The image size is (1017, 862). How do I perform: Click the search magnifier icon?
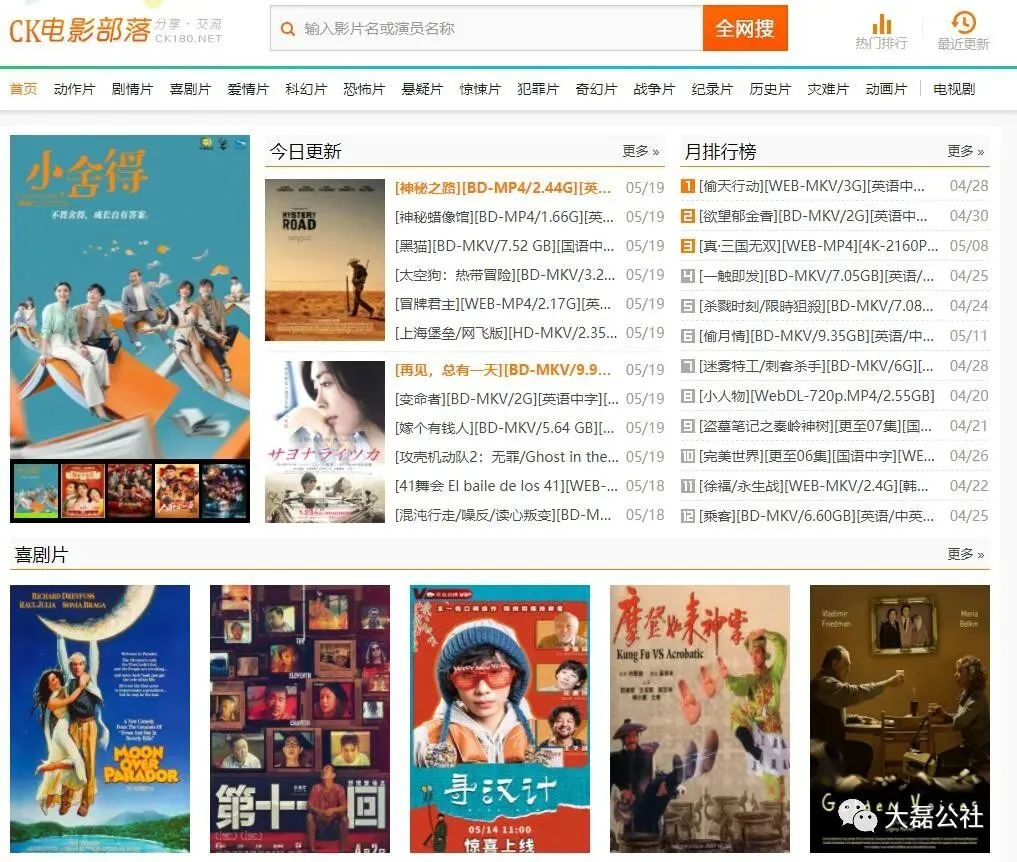(287, 29)
